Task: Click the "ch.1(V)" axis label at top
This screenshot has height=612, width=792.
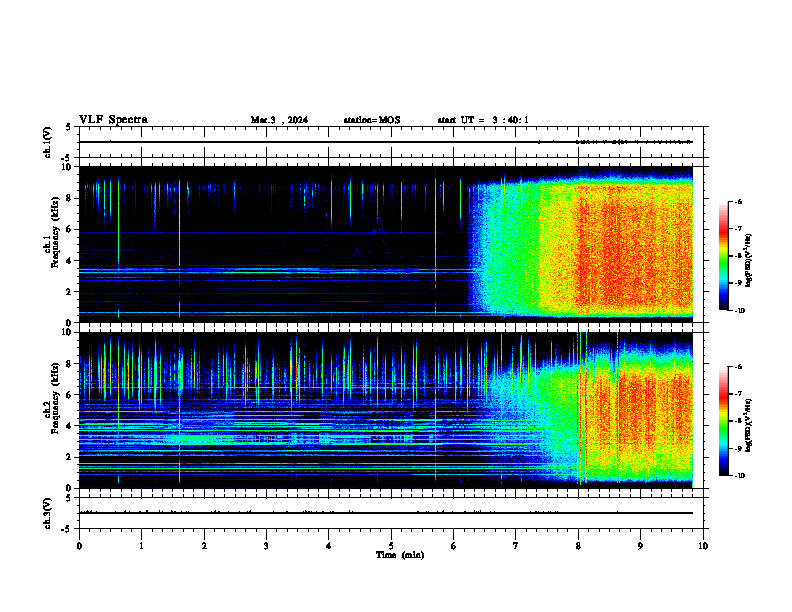Action: point(47,142)
